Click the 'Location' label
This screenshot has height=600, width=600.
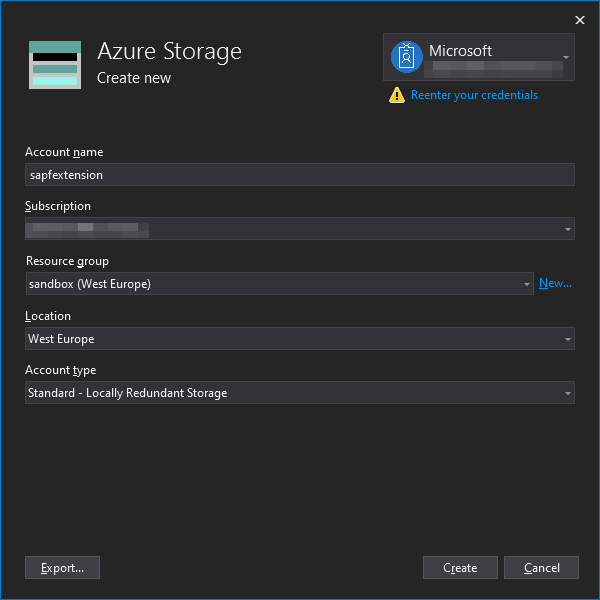(x=48, y=316)
